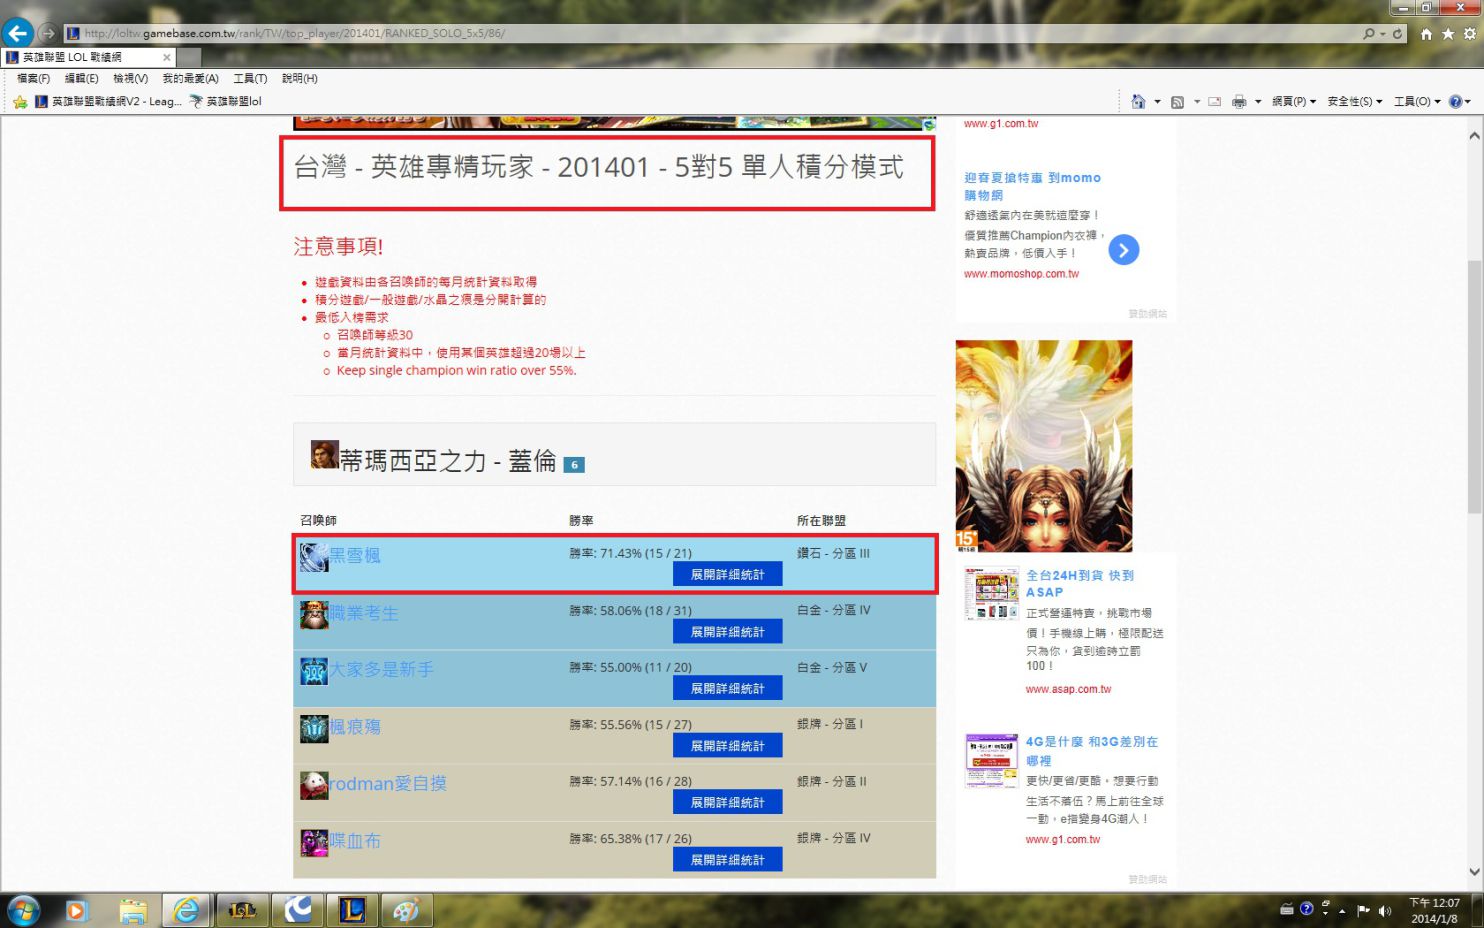Launch Paint from the taskbar

(406, 910)
